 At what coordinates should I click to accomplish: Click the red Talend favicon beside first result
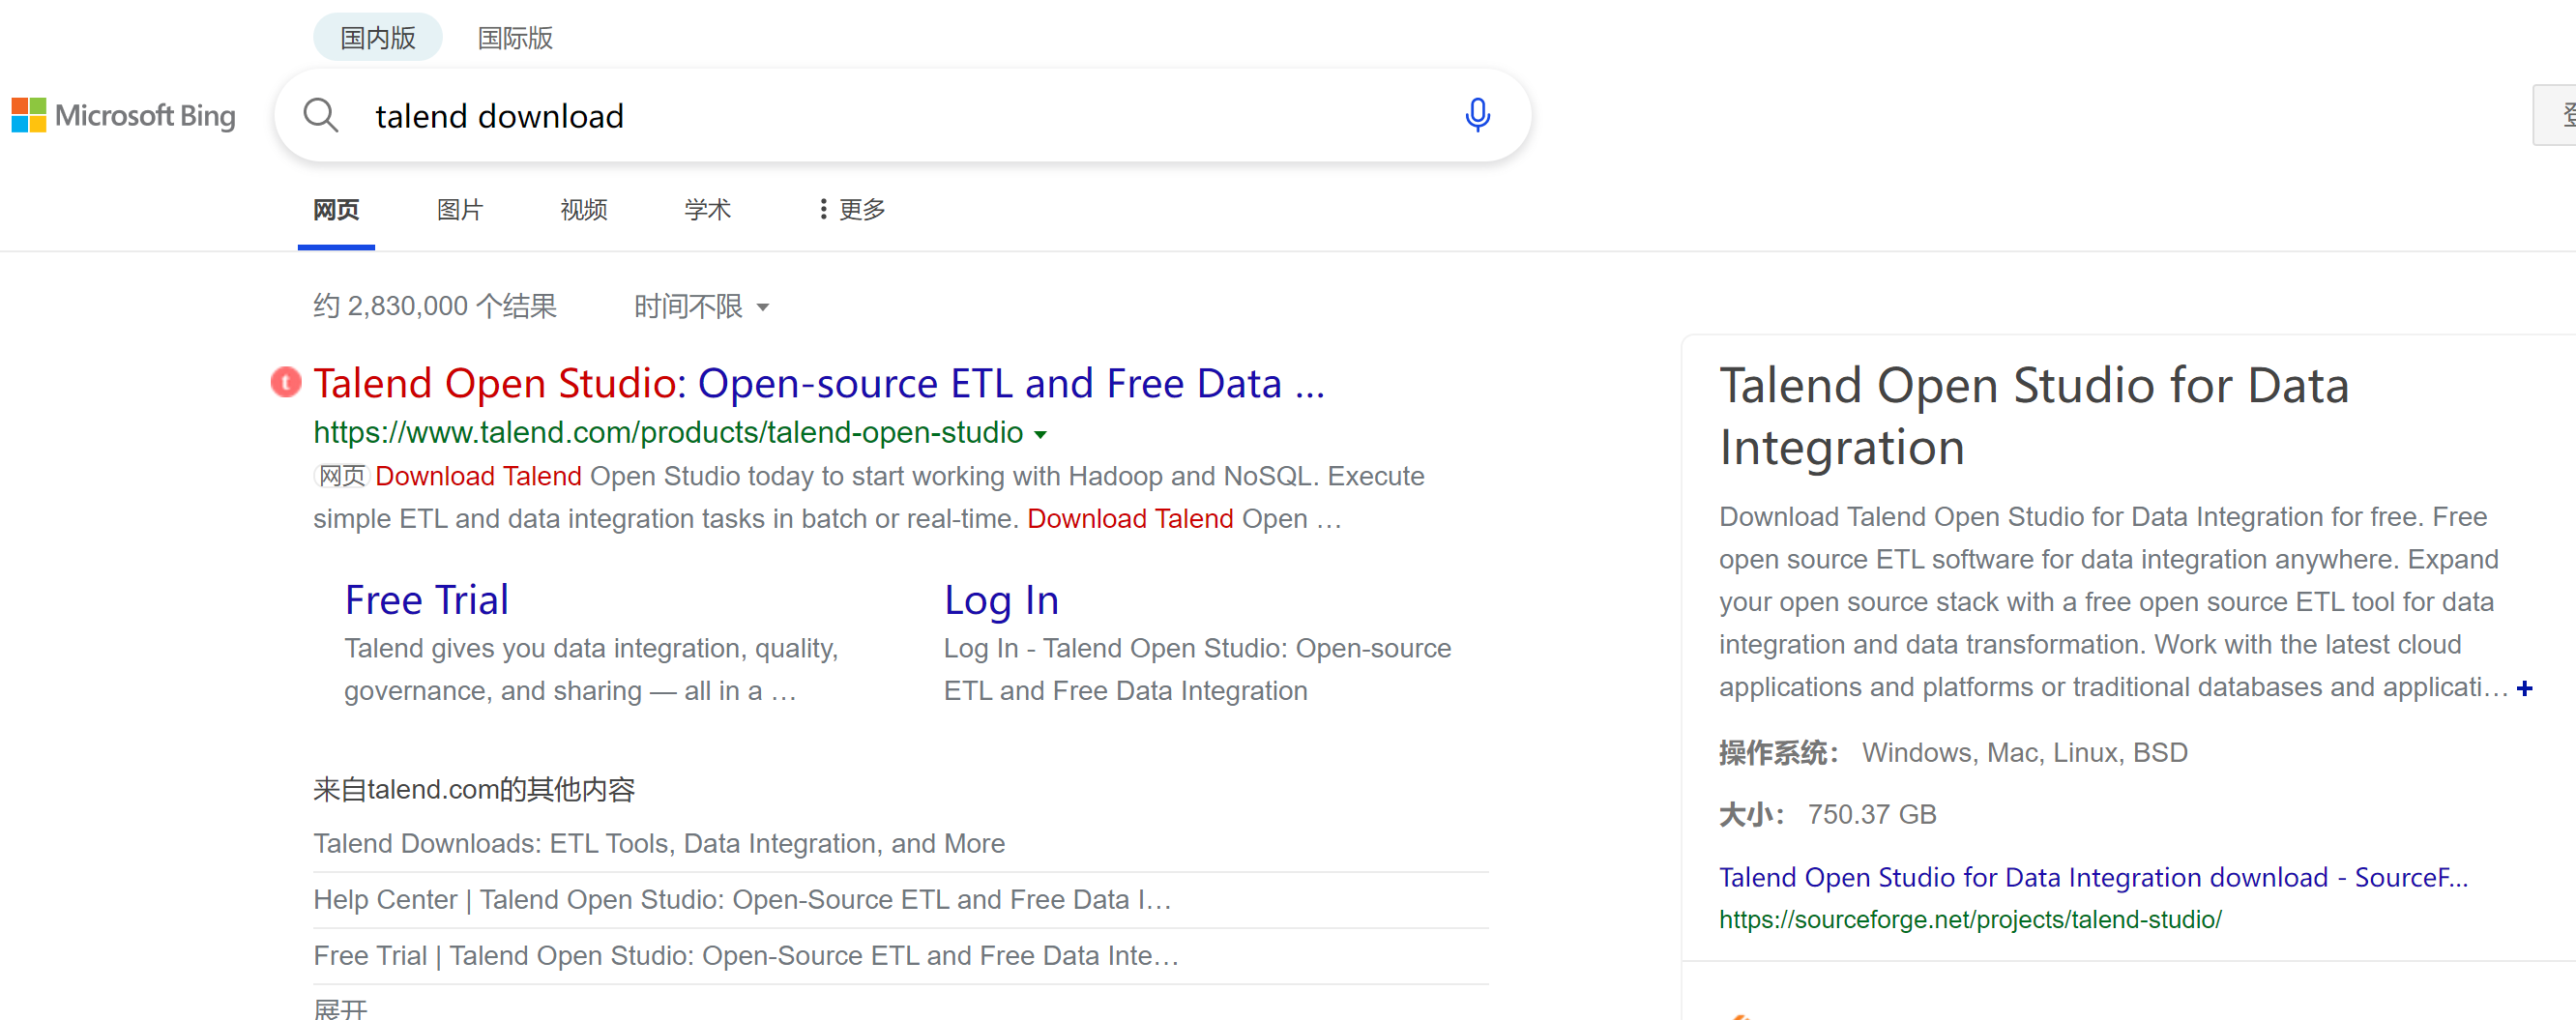[286, 382]
